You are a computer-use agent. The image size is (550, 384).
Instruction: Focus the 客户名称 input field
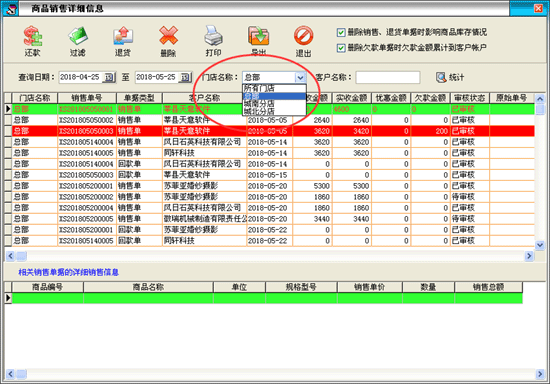point(388,78)
